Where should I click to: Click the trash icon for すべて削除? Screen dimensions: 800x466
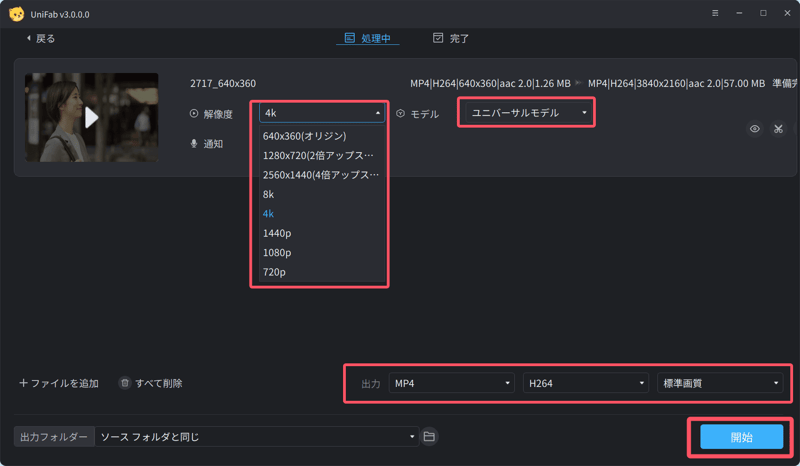coord(125,383)
